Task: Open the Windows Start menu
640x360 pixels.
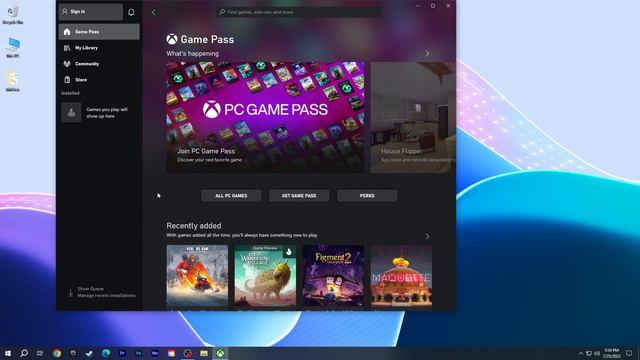Action: [x=8, y=353]
